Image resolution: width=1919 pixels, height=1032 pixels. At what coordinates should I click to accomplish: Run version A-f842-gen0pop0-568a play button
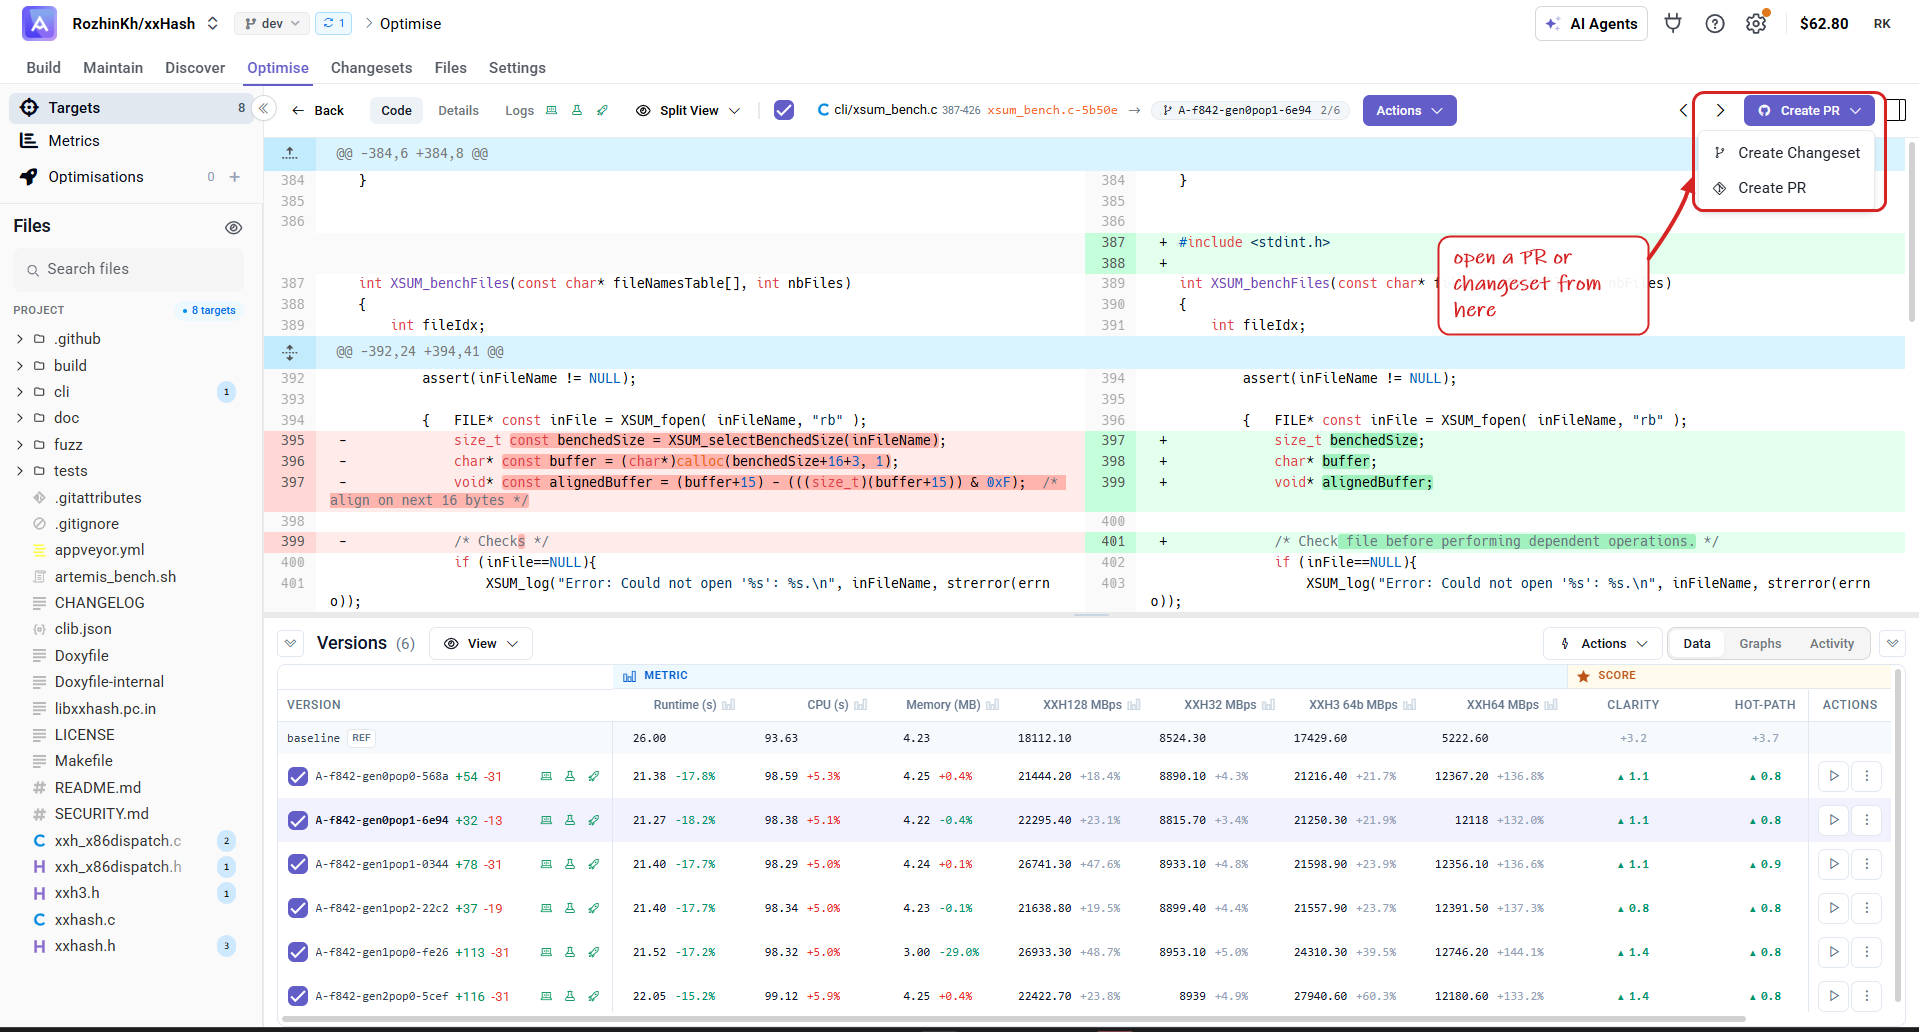1834,776
